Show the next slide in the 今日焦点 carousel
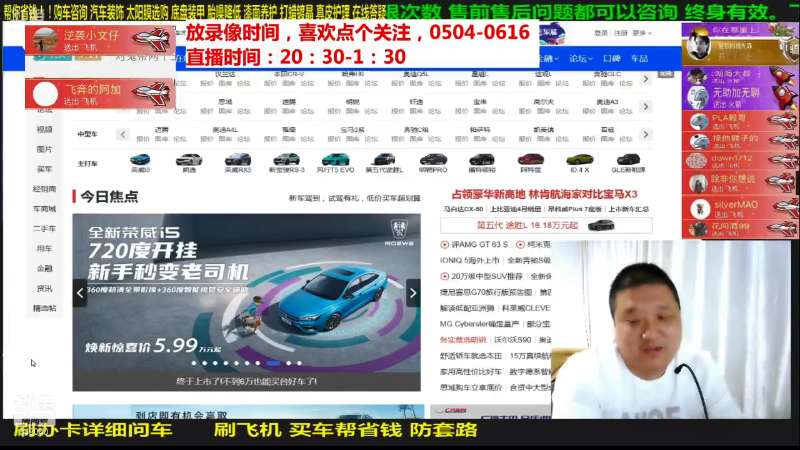Viewport: 800px width, 450px height. pyautogui.click(x=413, y=293)
